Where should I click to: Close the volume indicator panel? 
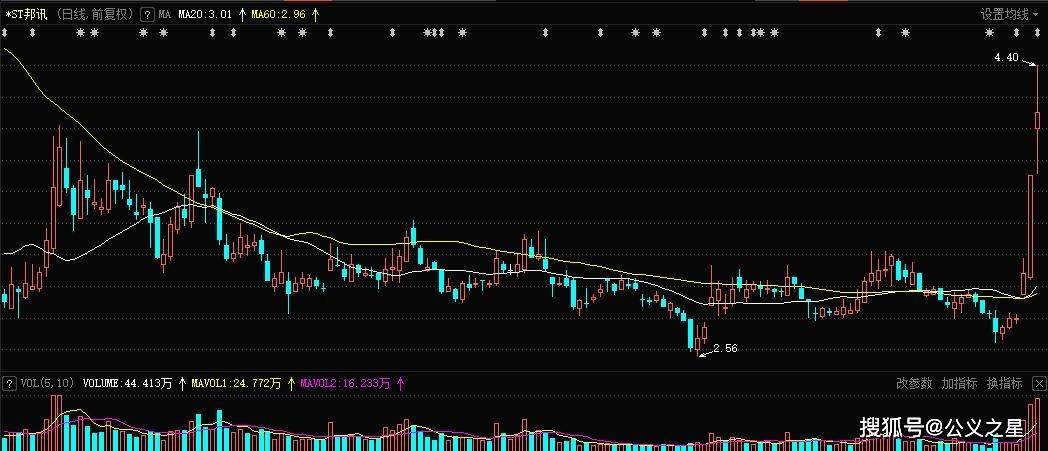point(1039,384)
